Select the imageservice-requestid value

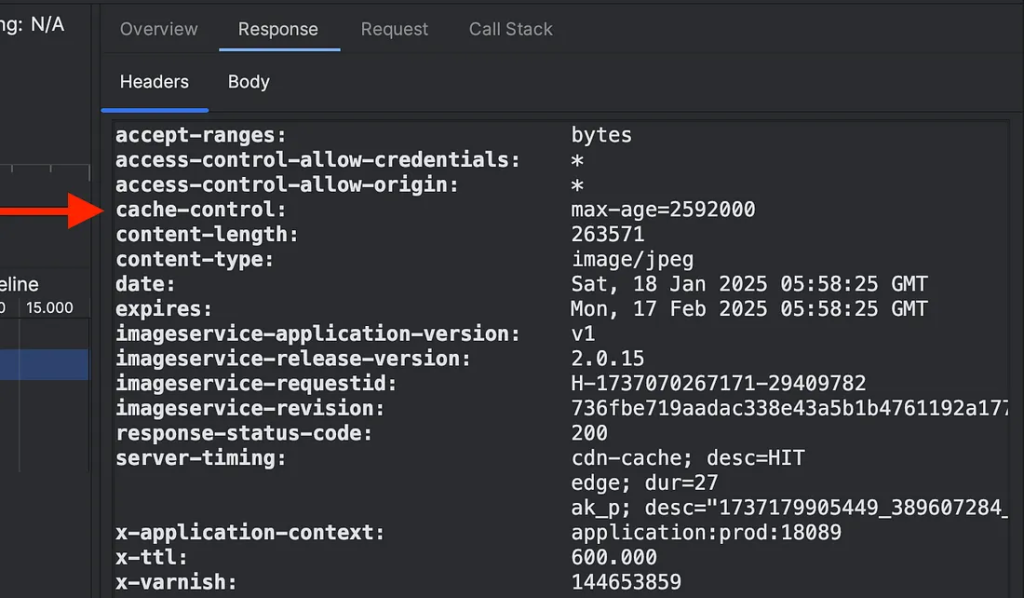[718, 384]
